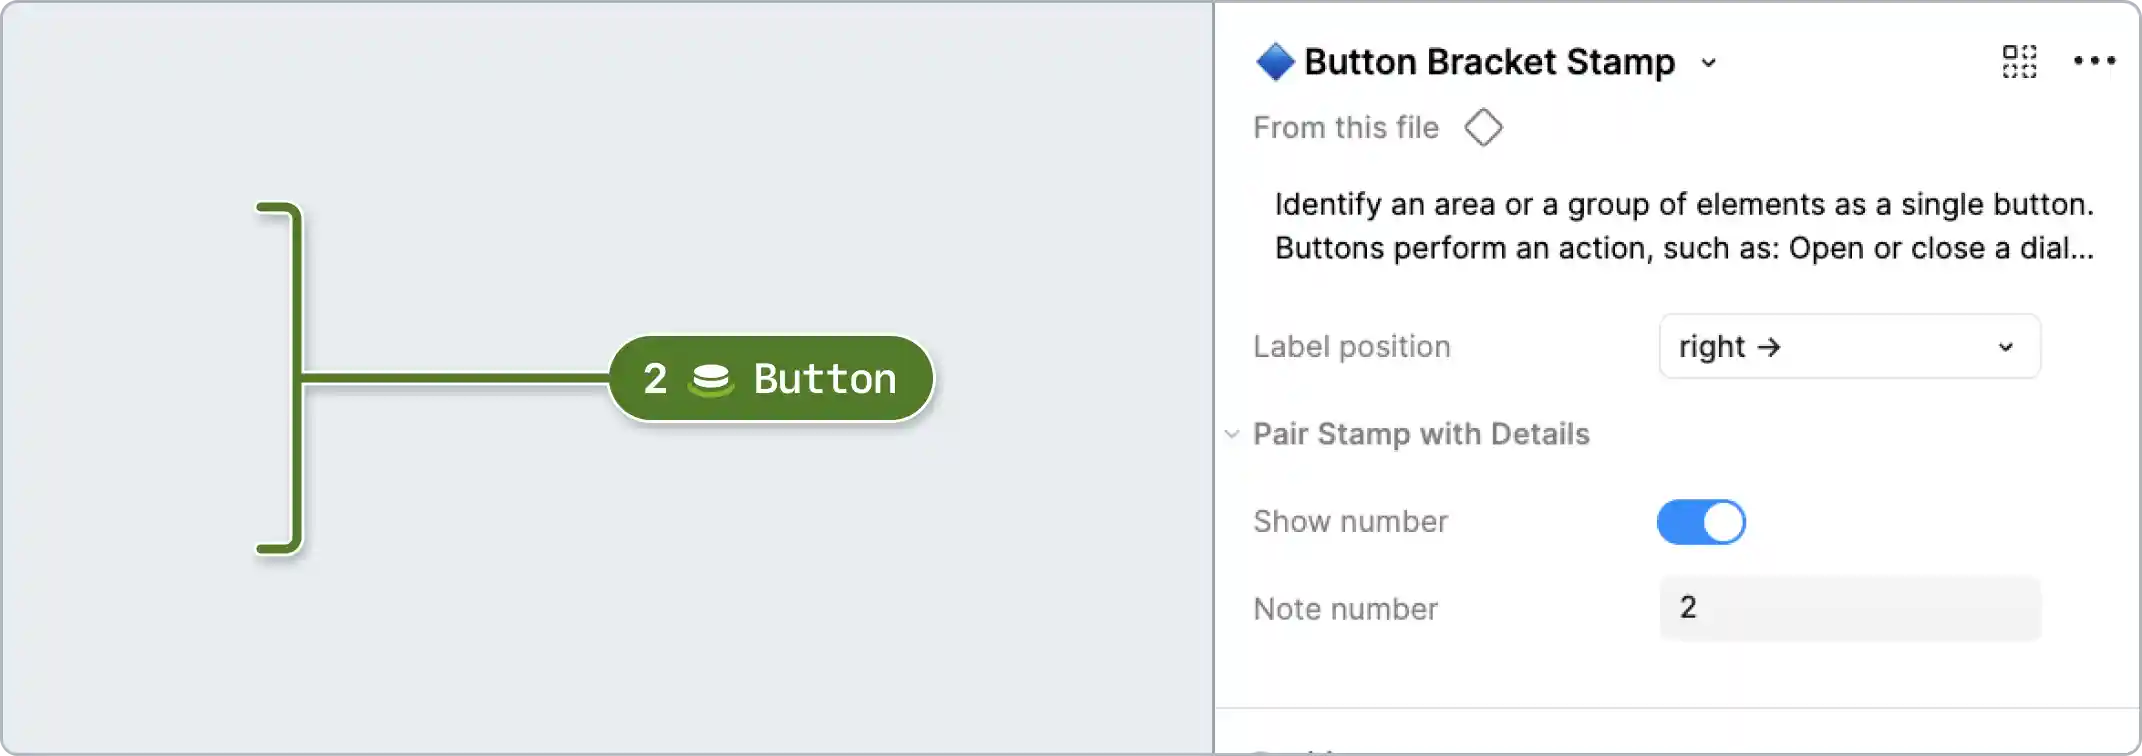This screenshot has height=756, width=2142.
Task: Select the green 2 Button stamp on canvas
Action: tap(770, 378)
